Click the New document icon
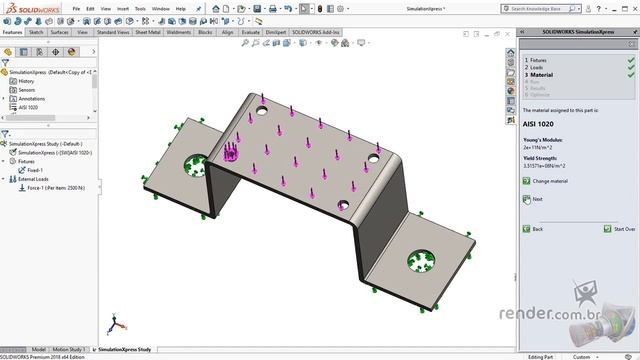This screenshot has height=360, width=640. tap(226, 9)
